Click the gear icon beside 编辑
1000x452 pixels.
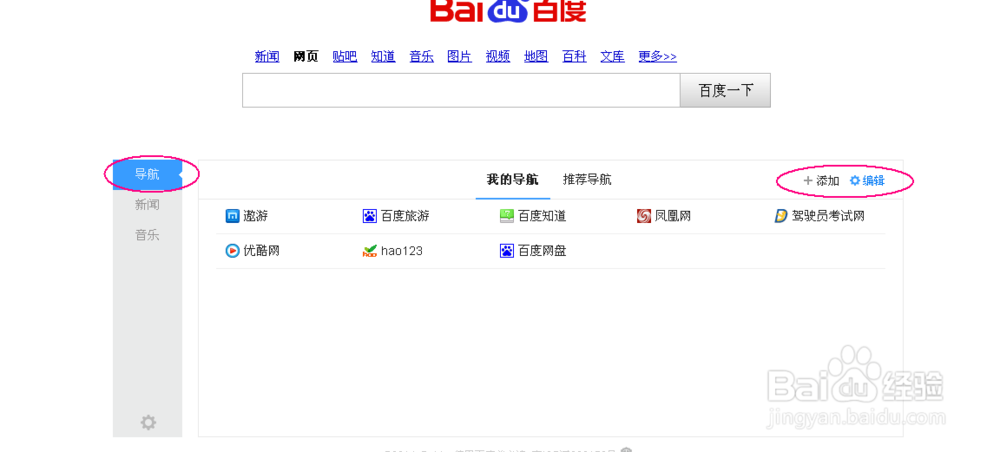[x=855, y=181]
